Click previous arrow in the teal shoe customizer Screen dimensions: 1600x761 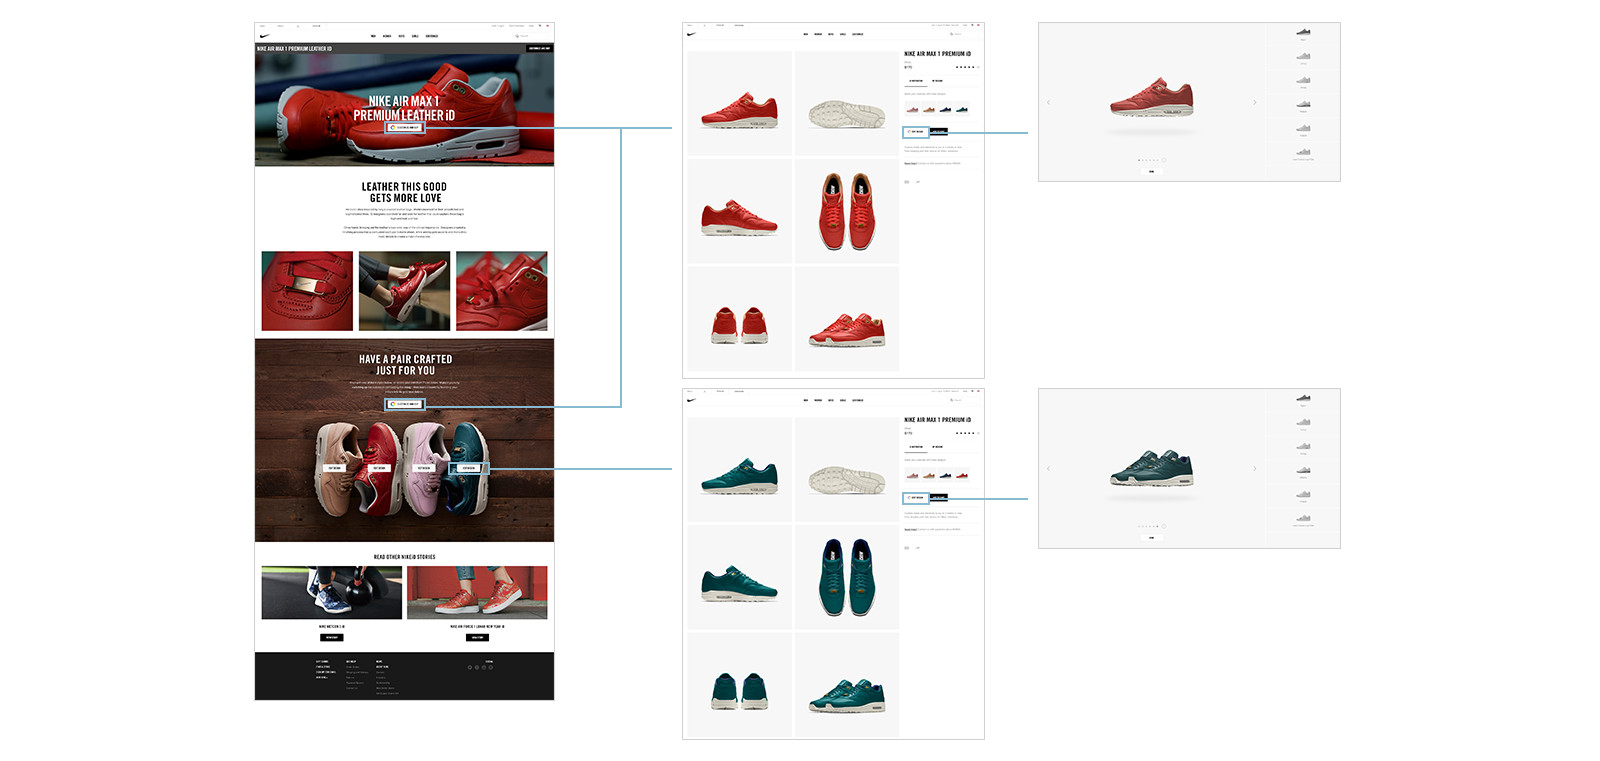coord(1048,468)
